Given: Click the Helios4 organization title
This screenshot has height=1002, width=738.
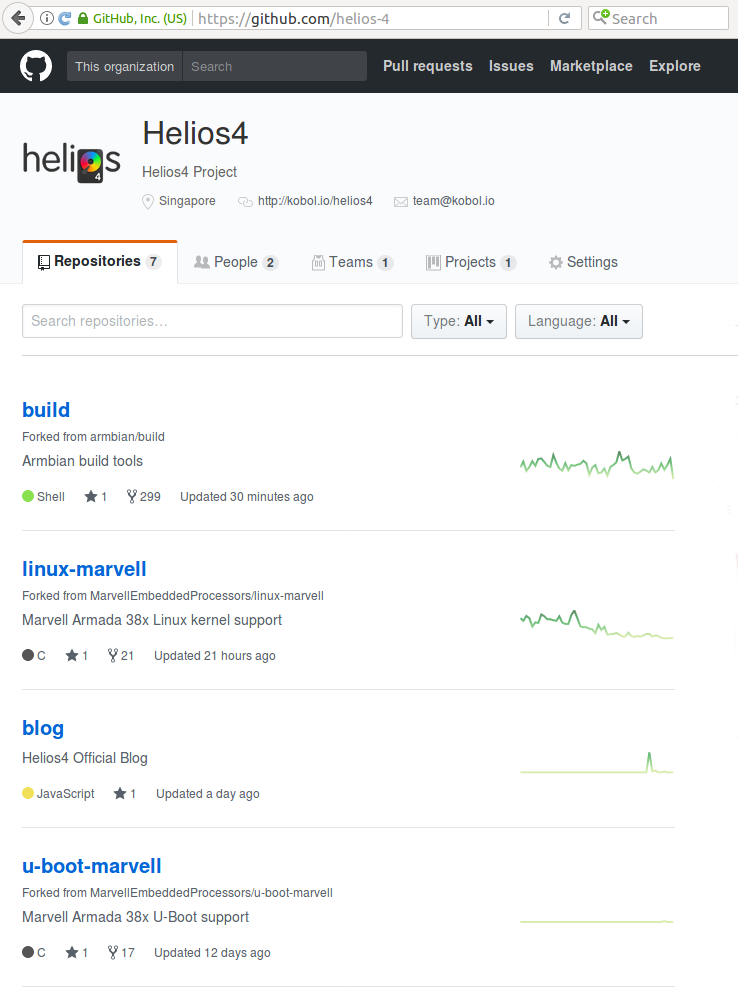Looking at the screenshot, I should [195, 134].
